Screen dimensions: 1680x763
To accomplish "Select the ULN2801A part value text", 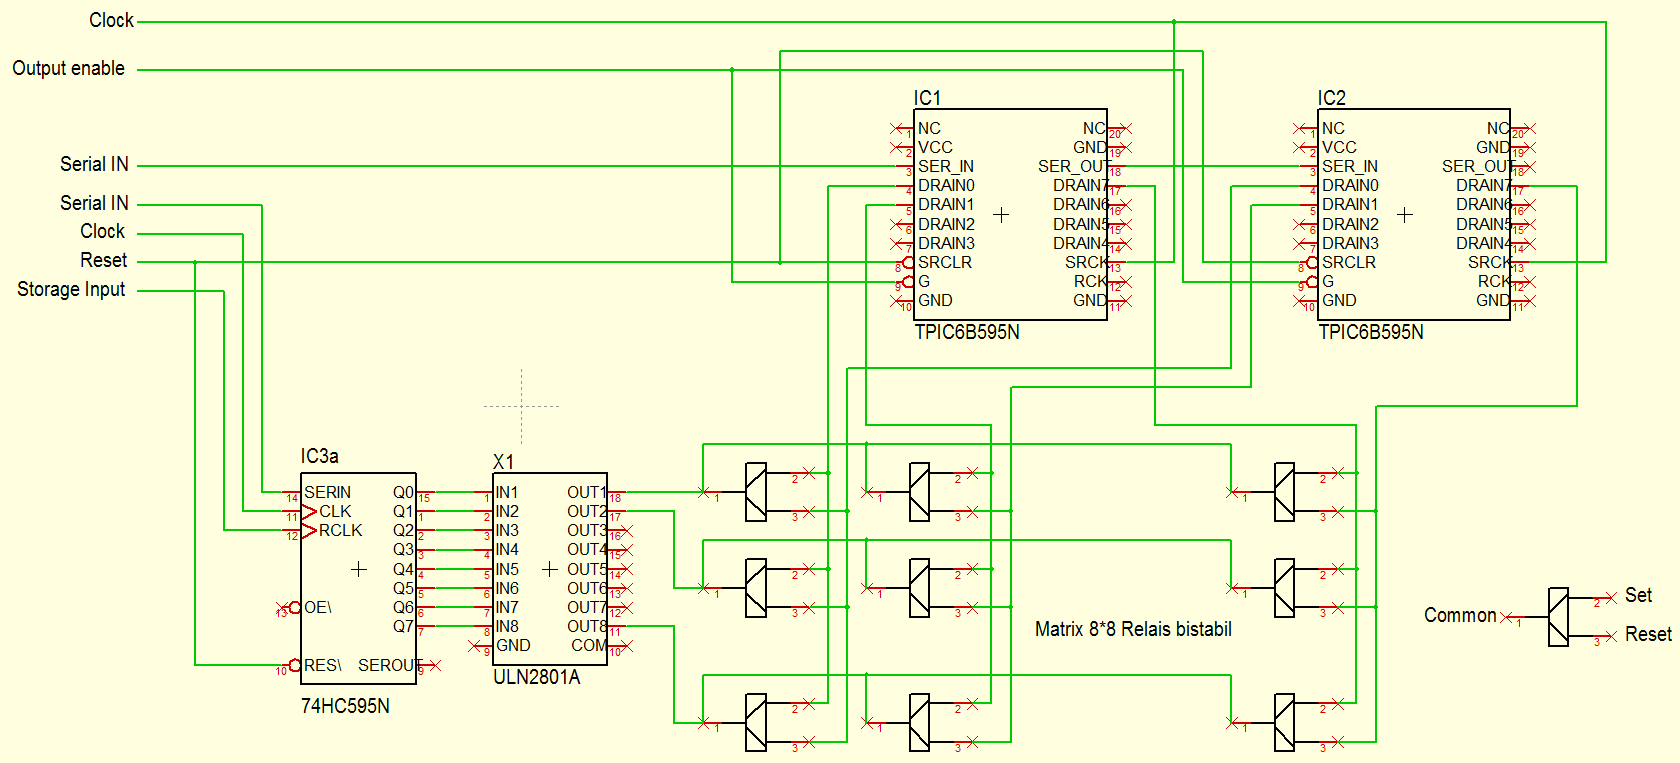I will [537, 677].
